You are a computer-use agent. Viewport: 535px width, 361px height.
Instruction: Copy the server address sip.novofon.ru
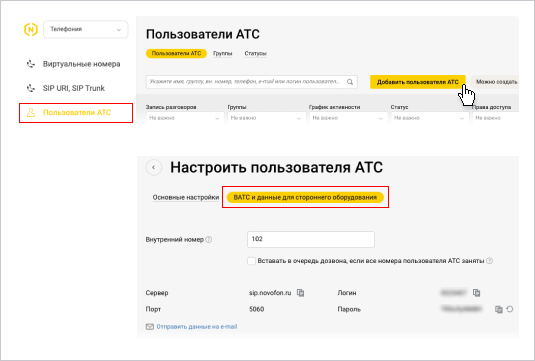point(300,293)
